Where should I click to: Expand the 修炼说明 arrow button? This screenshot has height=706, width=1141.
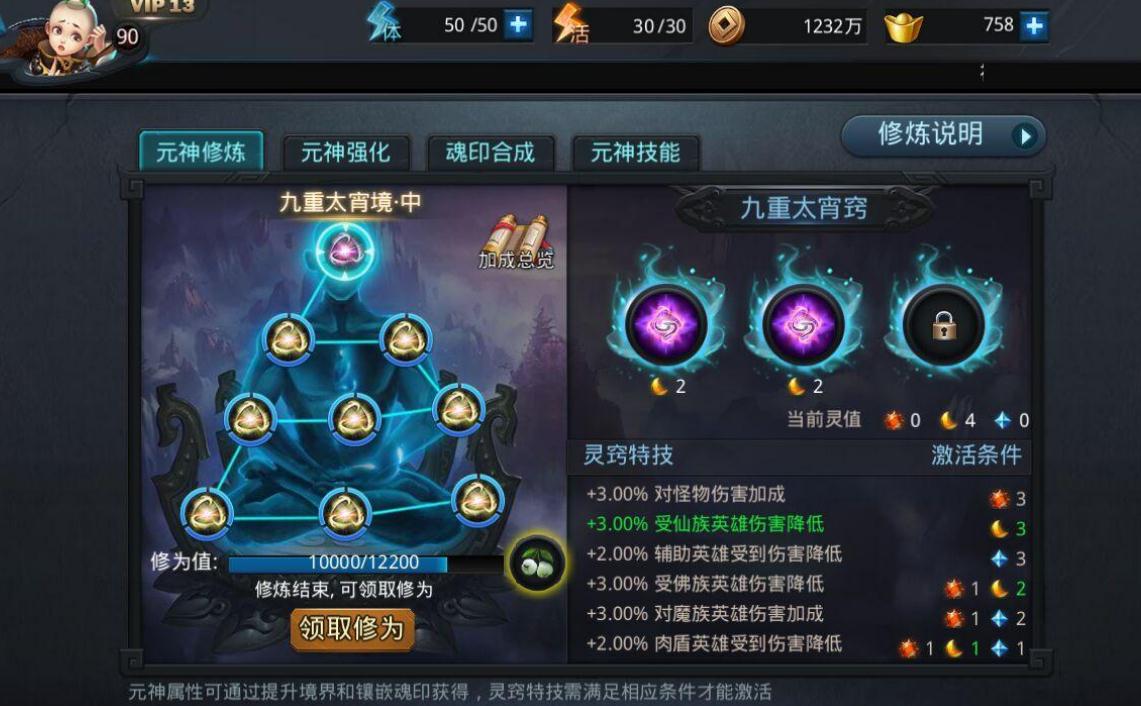[1025, 135]
